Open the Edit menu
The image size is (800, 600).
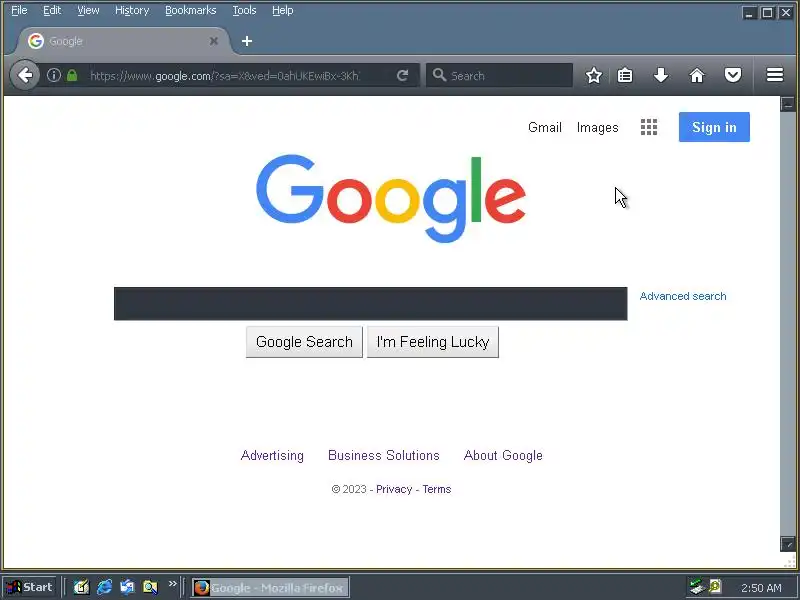click(52, 10)
